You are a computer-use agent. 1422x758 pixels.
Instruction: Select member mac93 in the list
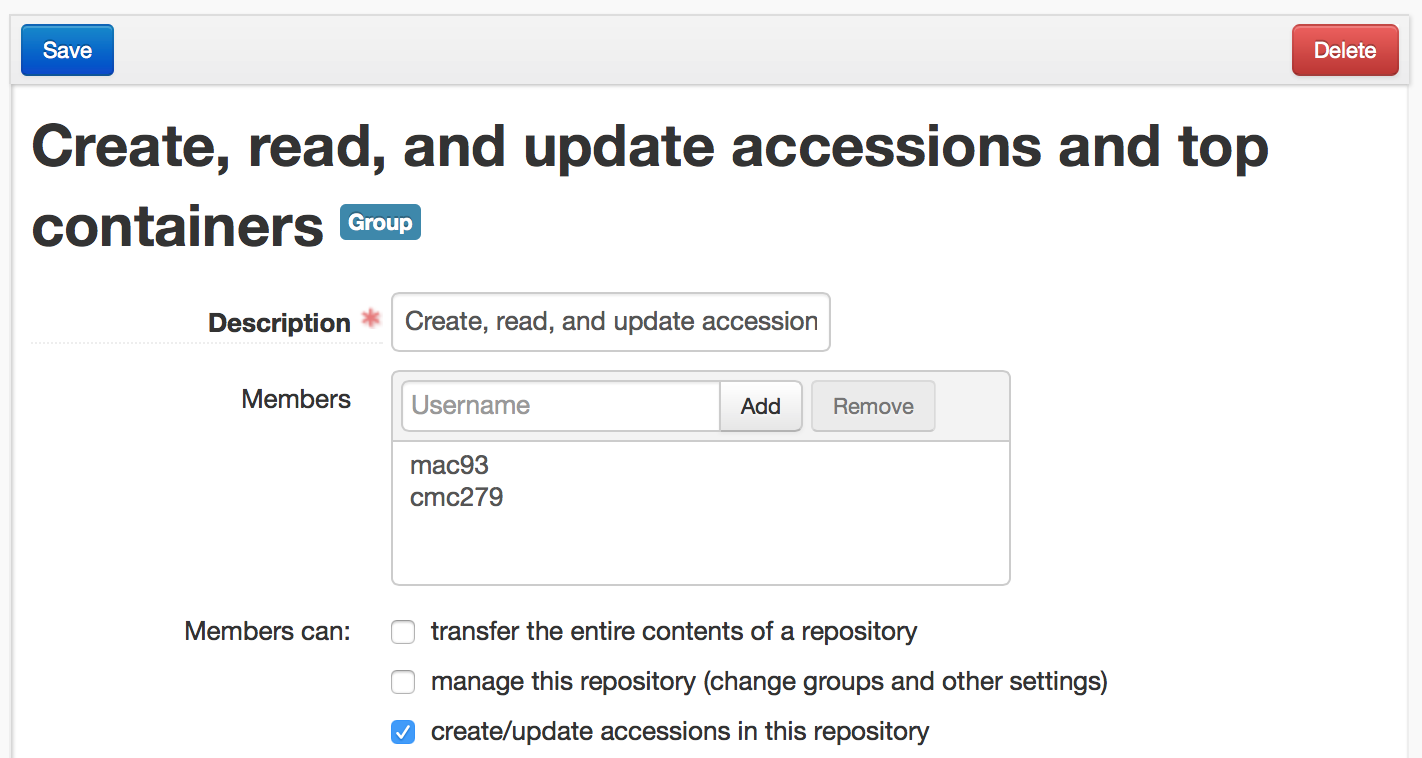point(449,465)
